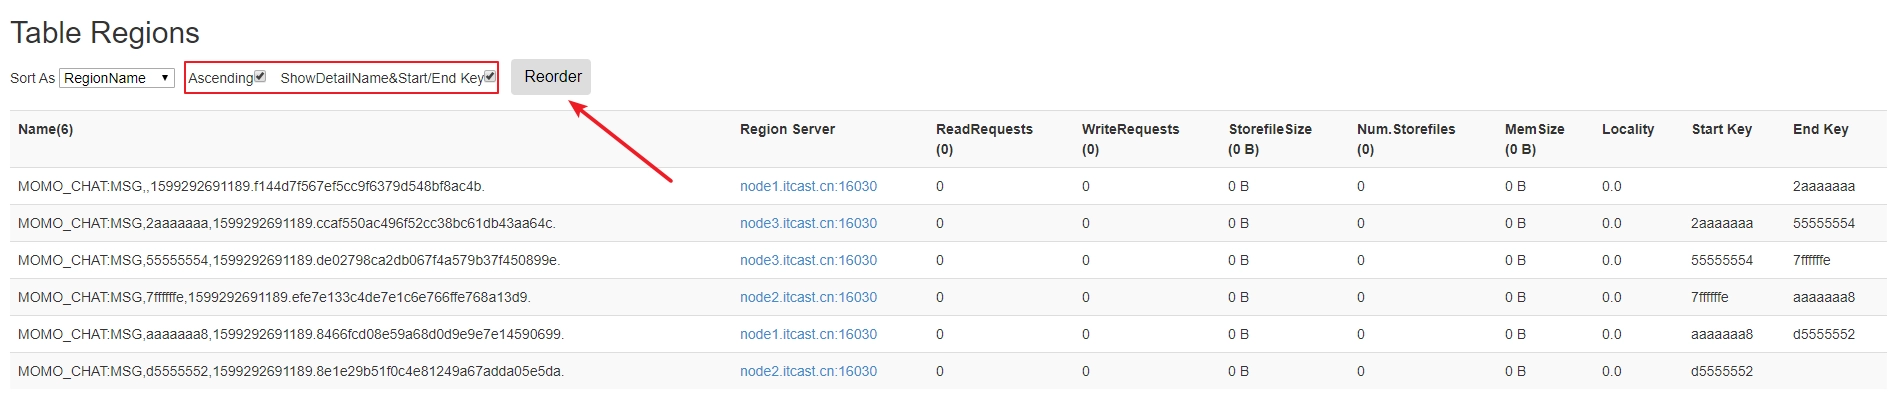
Task: Click the Reorder button
Action: point(551,77)
